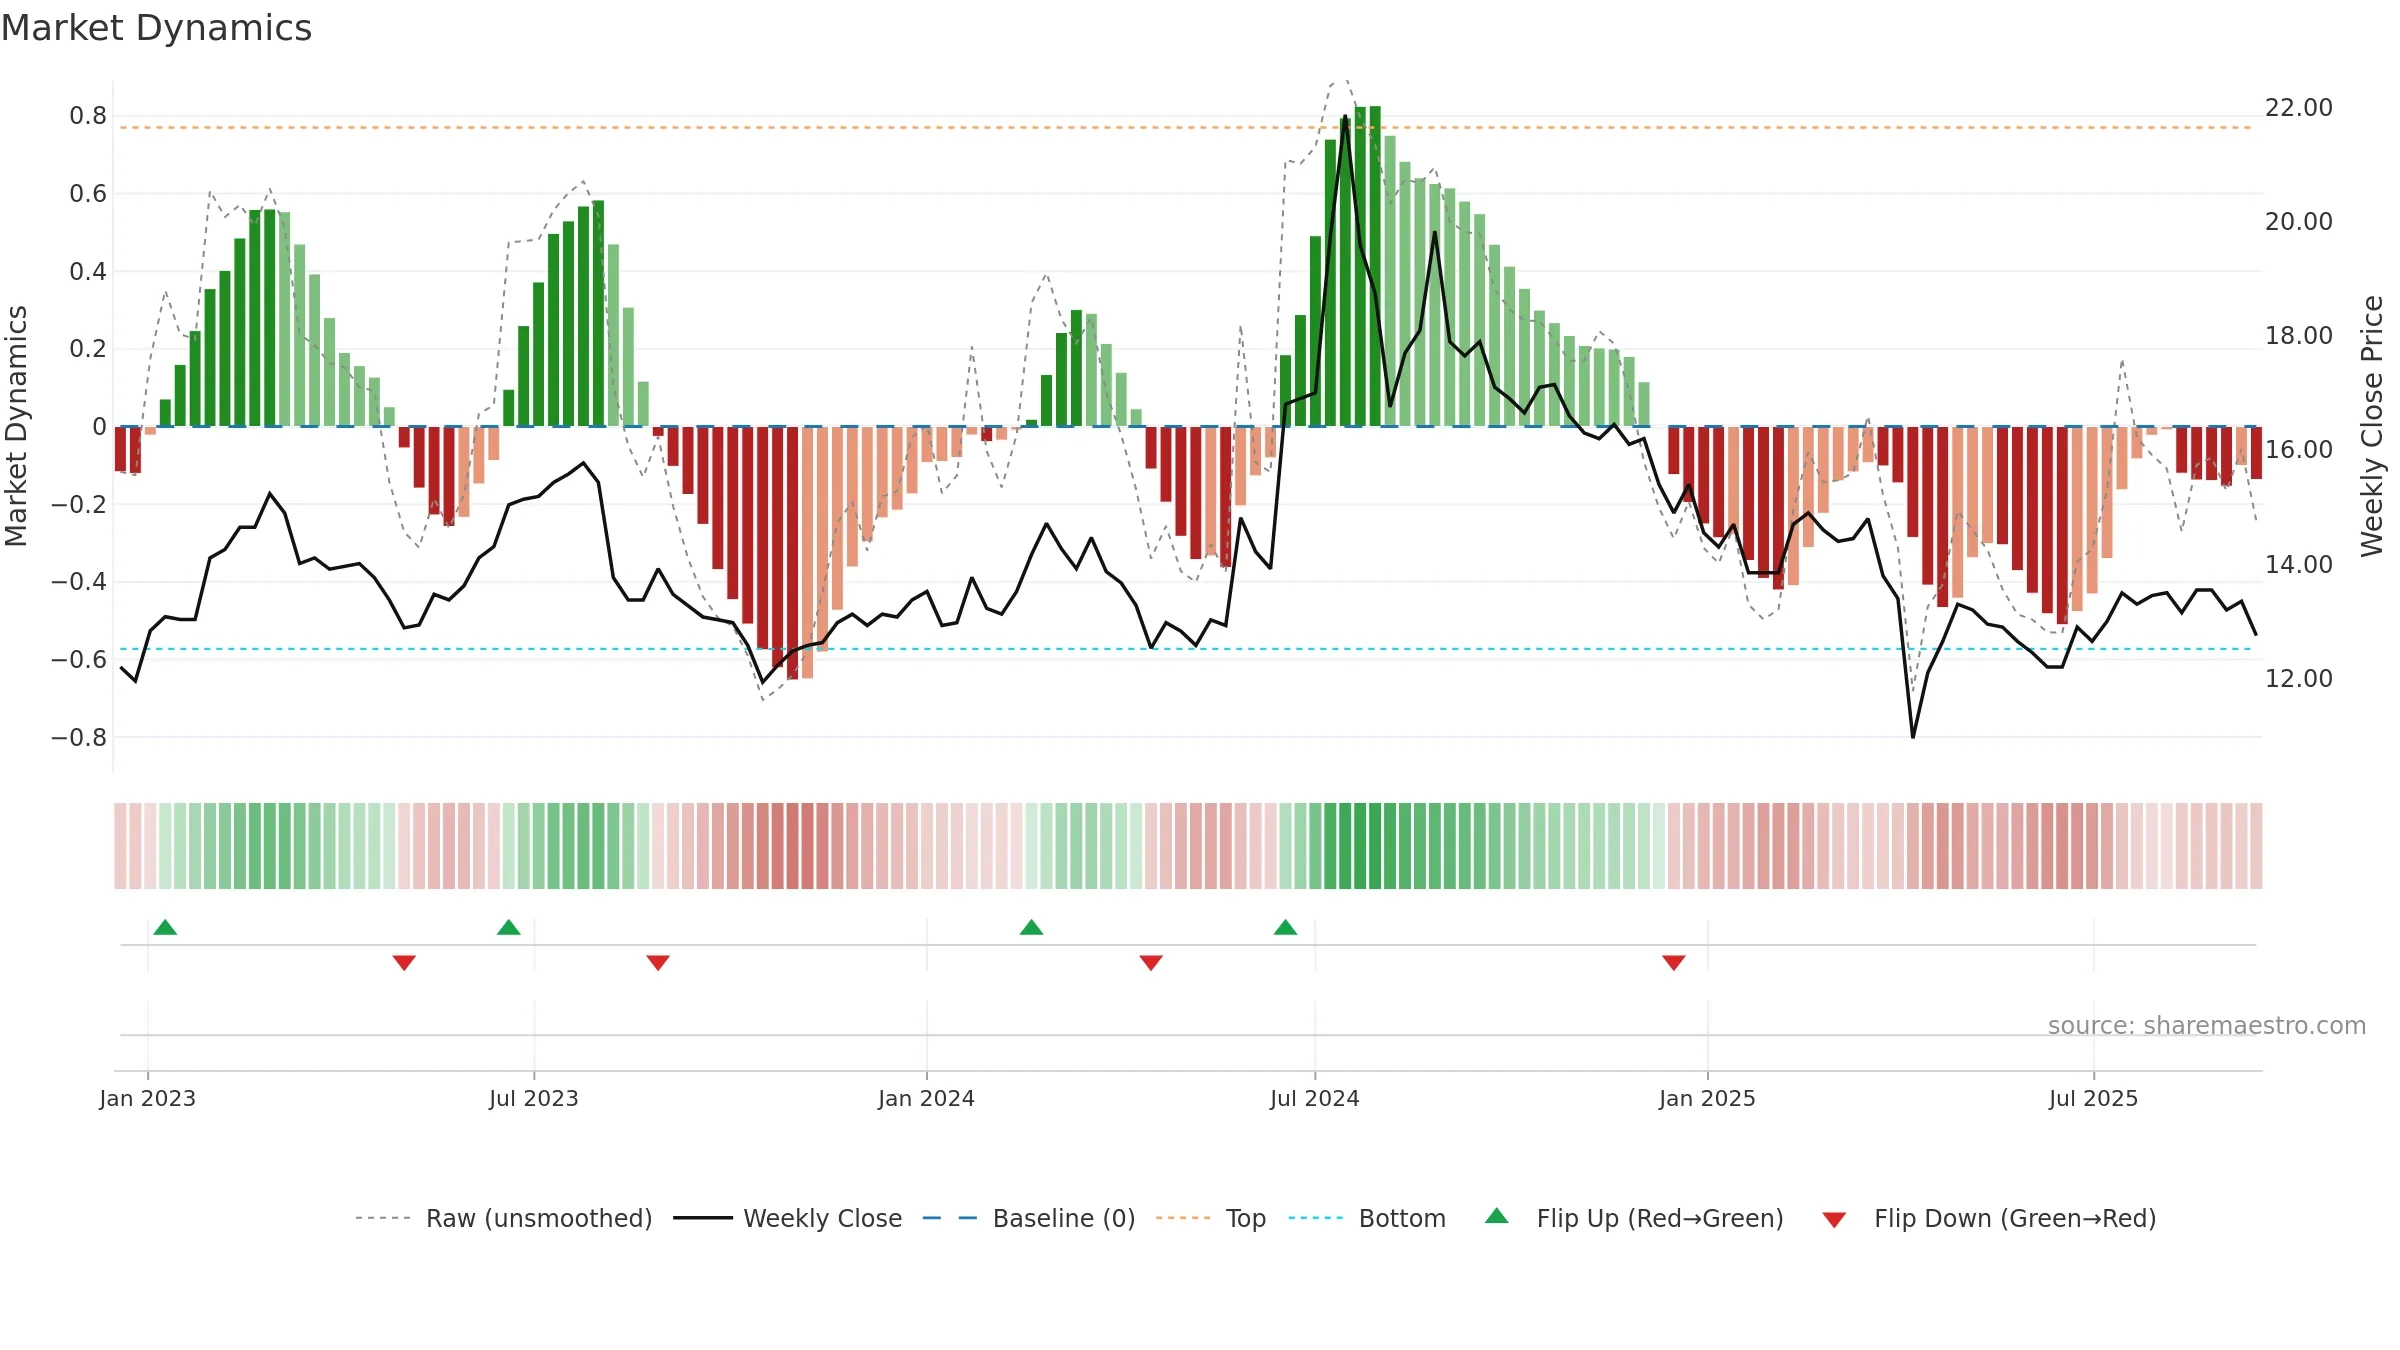Click the red Flip Down legend triangle icon
This screenshot has width=2400, height=1350.
pyautogui.click(x=1834, y=1220)
